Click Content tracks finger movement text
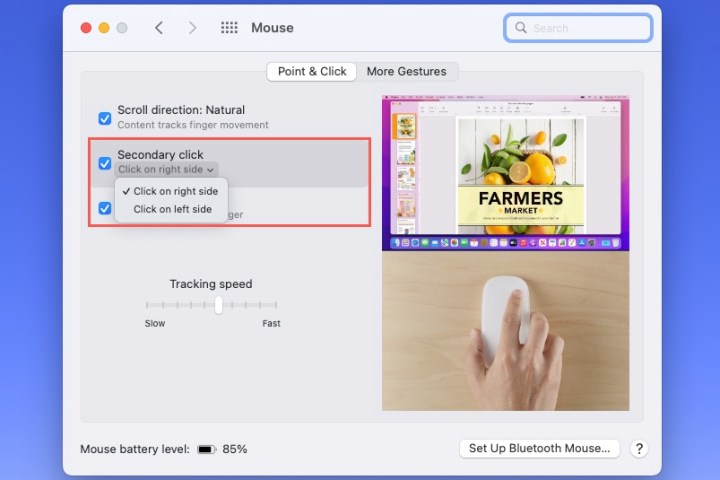 [193, 125]
